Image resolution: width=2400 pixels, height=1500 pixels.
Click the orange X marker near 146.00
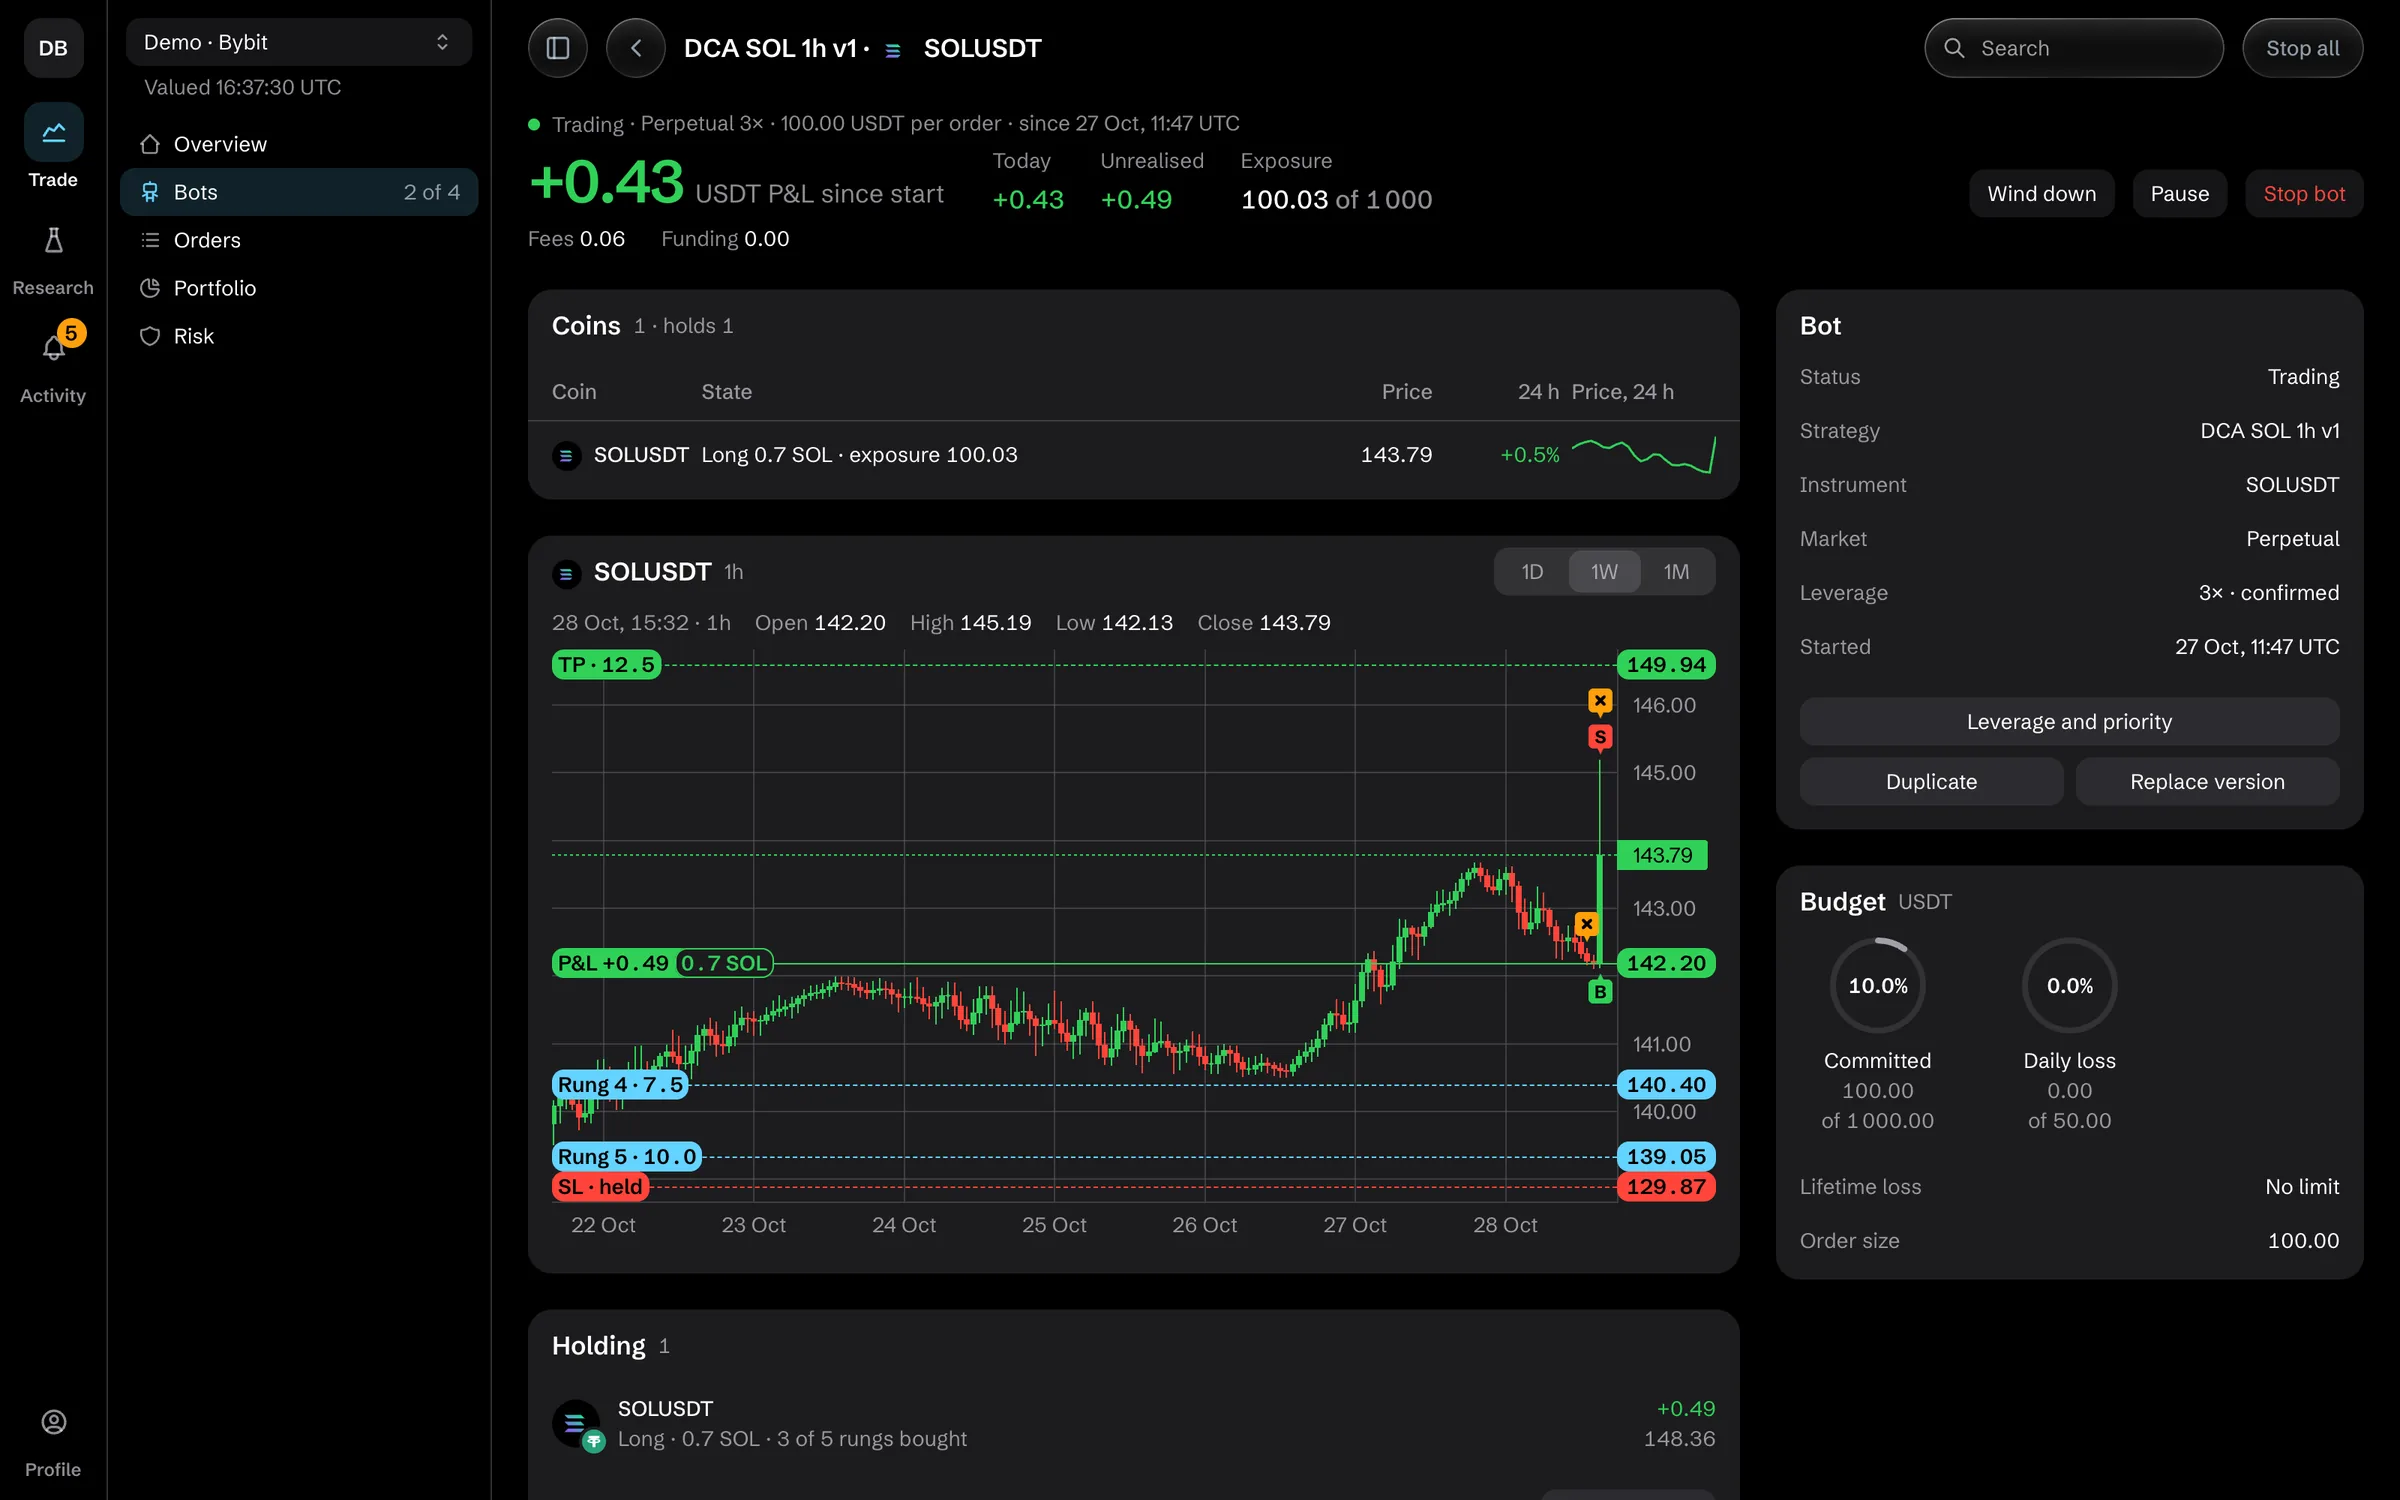[x=1600, y=701]
